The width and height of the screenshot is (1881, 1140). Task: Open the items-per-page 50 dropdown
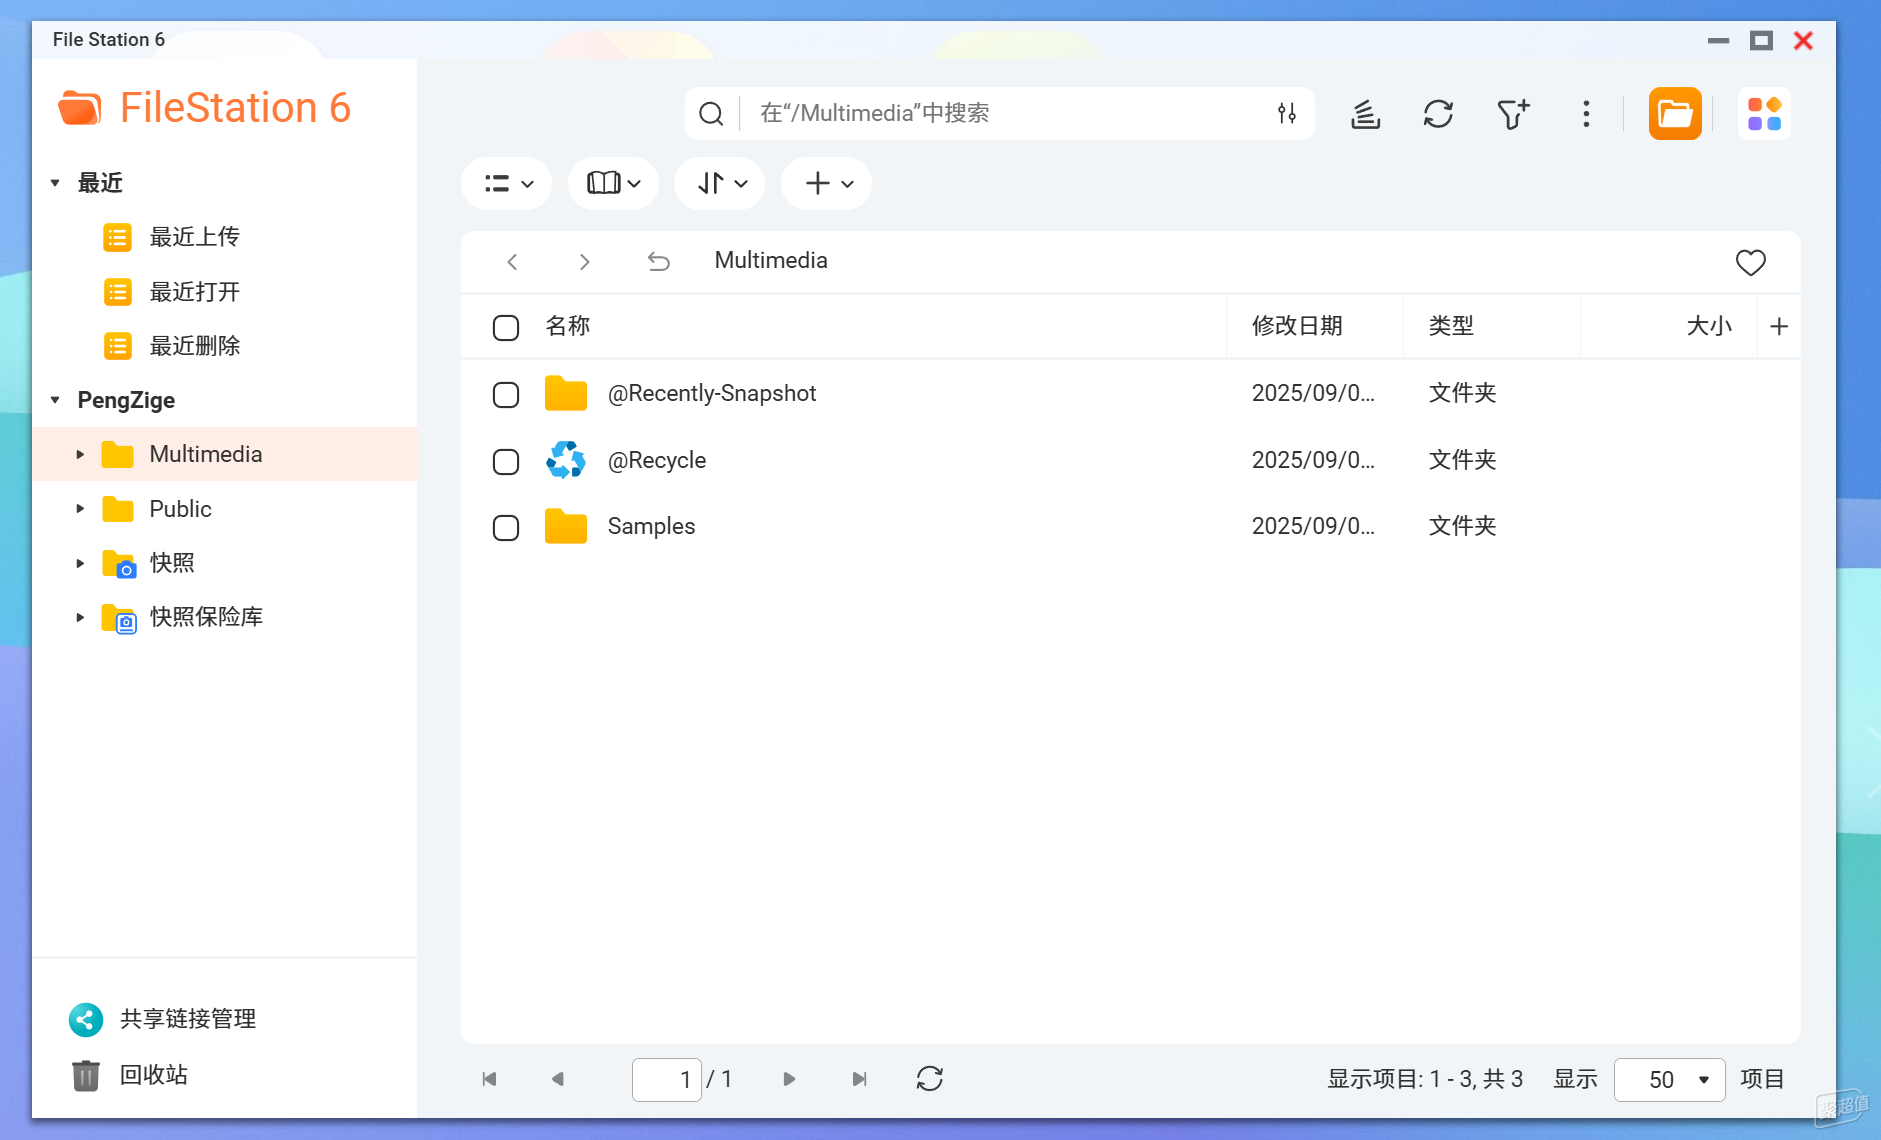click(x=1669, y=1080)
